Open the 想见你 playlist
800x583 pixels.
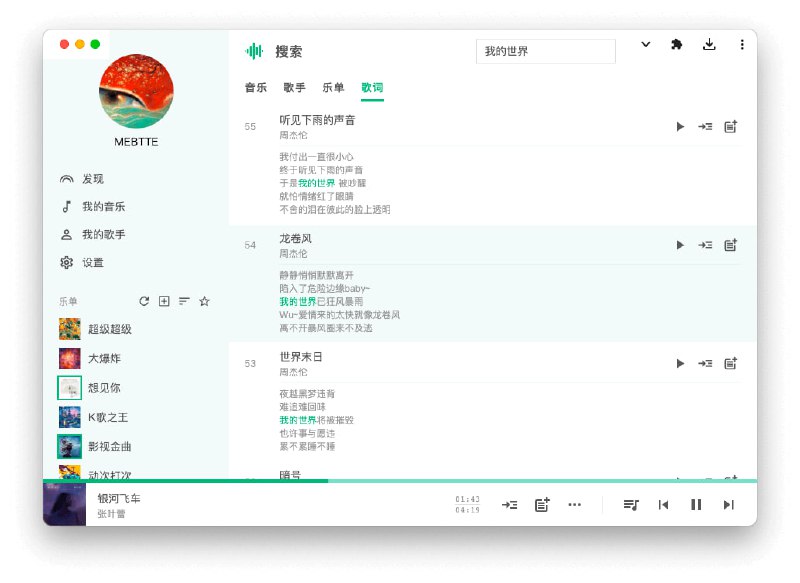tap(90, 388)
